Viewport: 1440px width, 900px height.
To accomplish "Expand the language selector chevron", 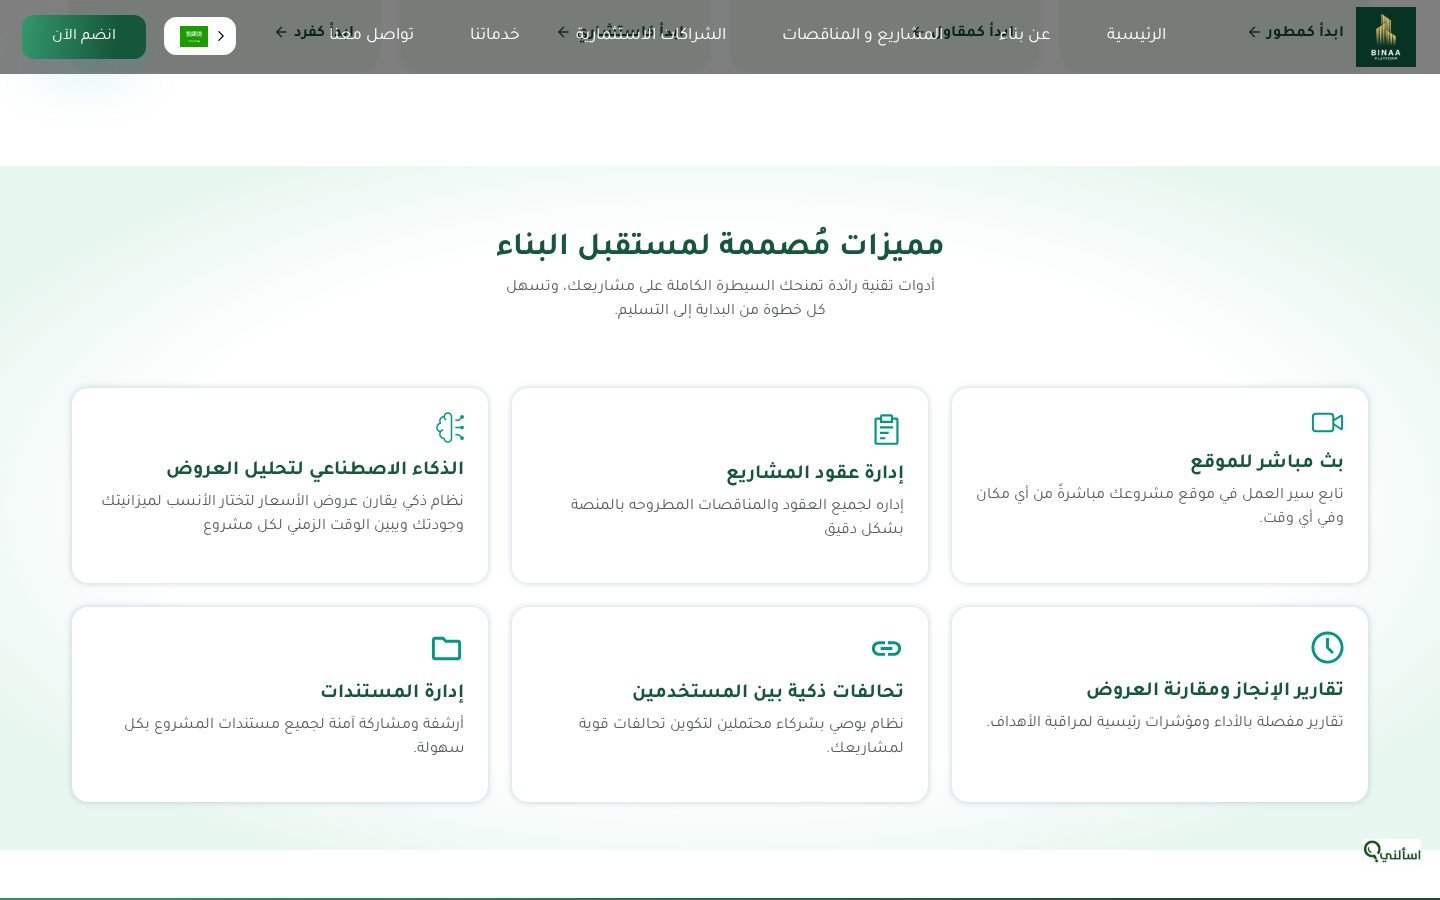I will click(x=221, y=36).
